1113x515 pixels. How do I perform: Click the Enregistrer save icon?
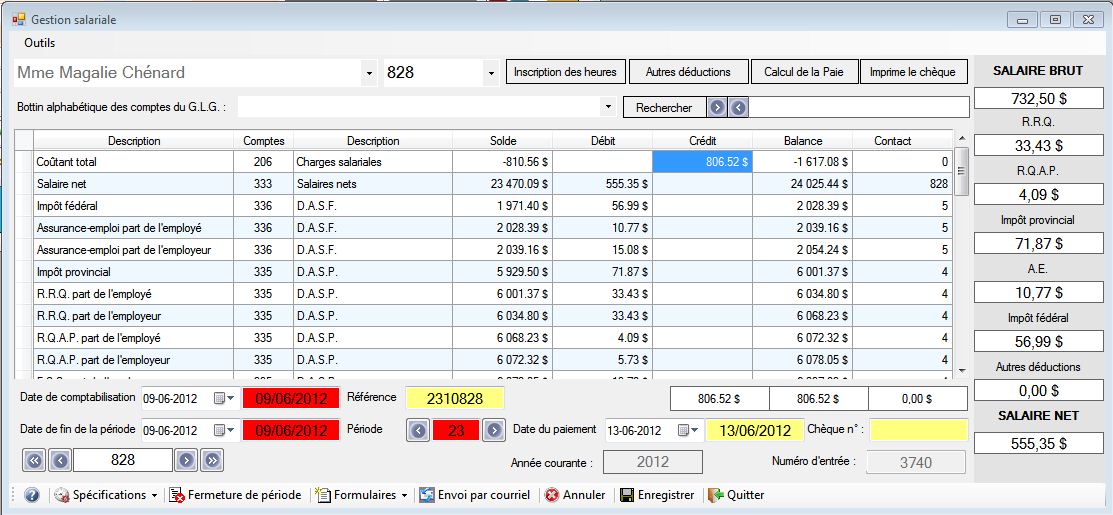coord(627,495)
